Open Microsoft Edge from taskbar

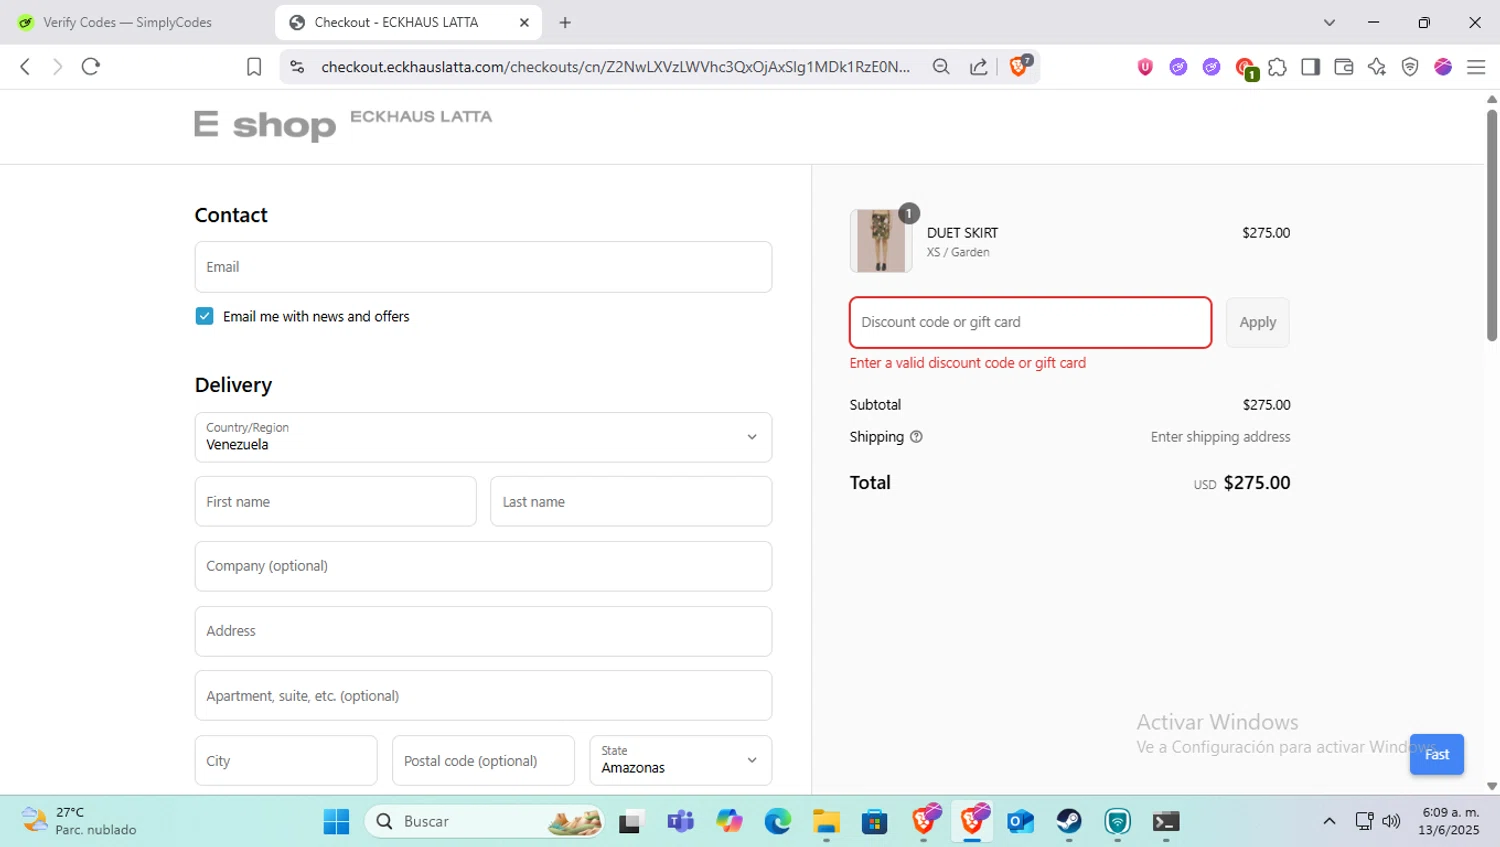pos(778,821)
